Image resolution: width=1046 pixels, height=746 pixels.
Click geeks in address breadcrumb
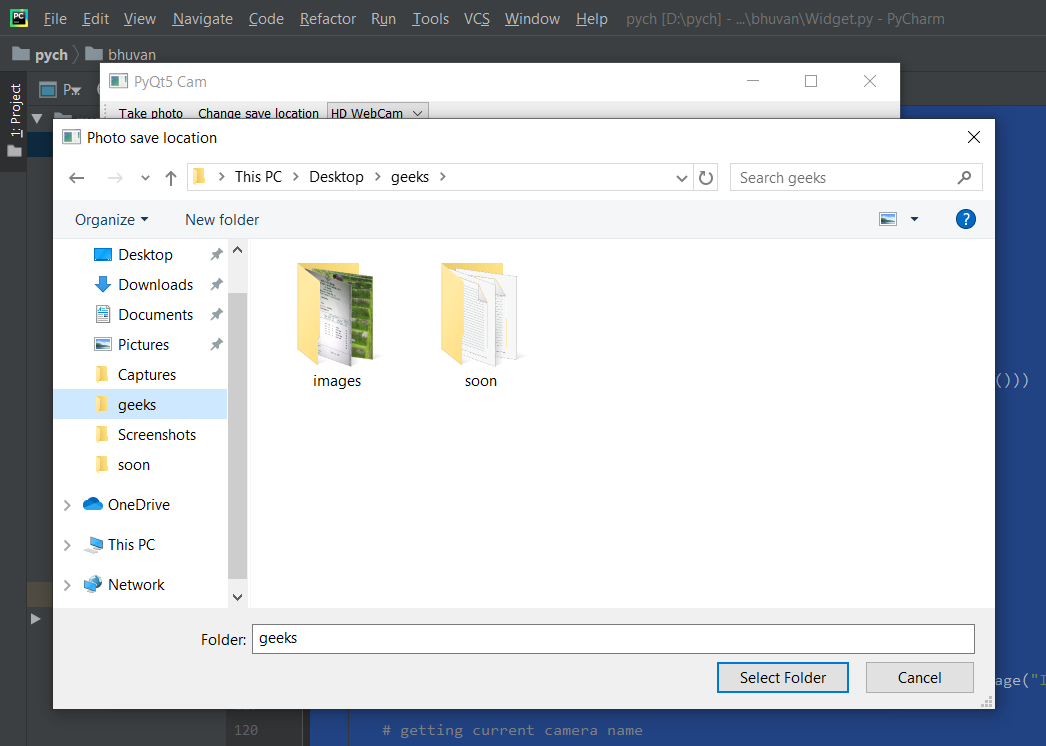click(410, 177)
